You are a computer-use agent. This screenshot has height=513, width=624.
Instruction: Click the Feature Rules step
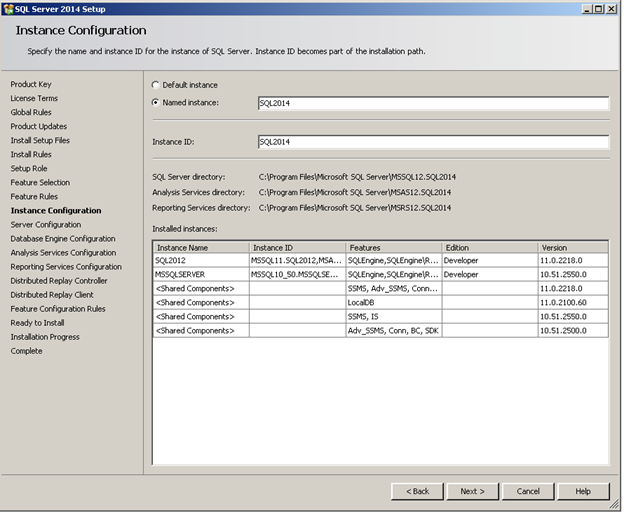point(34,197)
